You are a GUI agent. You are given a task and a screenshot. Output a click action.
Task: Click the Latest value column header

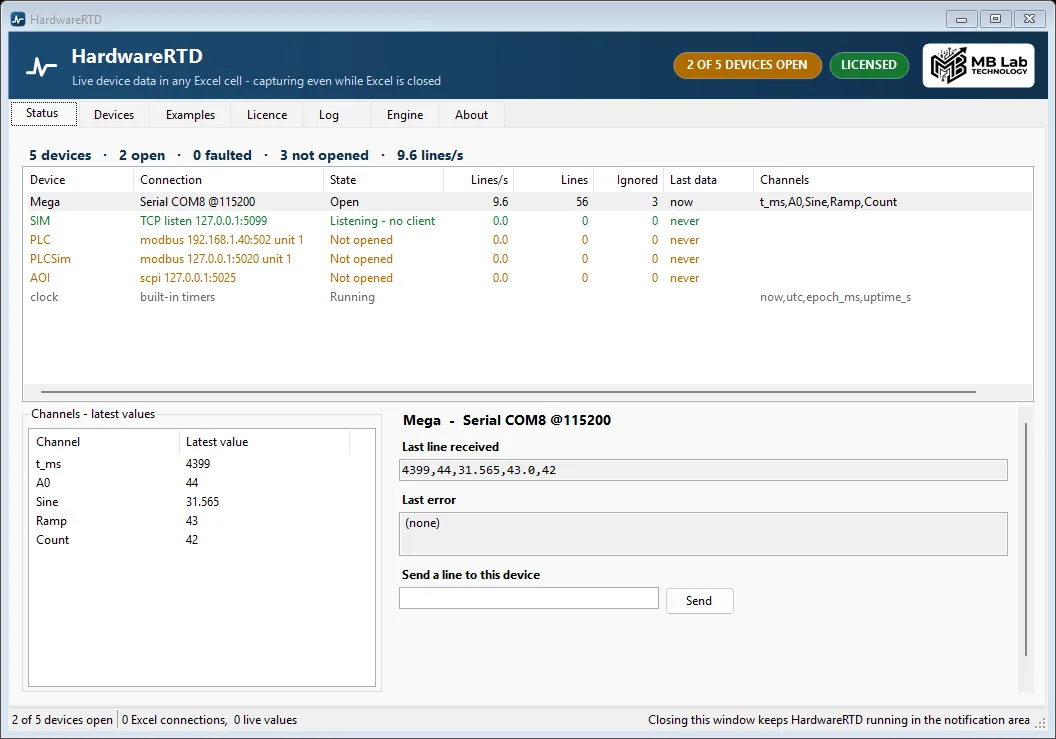coord(265,442)
